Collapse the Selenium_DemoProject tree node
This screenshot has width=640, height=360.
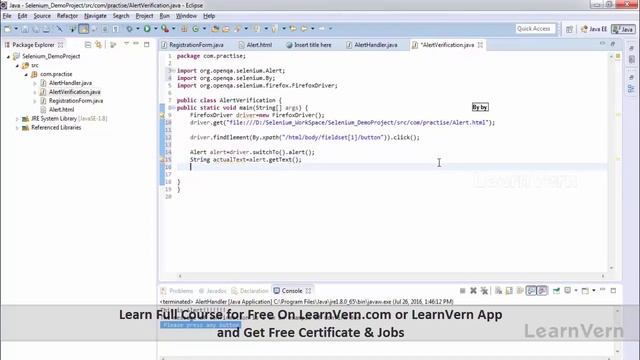click(8, 57)
